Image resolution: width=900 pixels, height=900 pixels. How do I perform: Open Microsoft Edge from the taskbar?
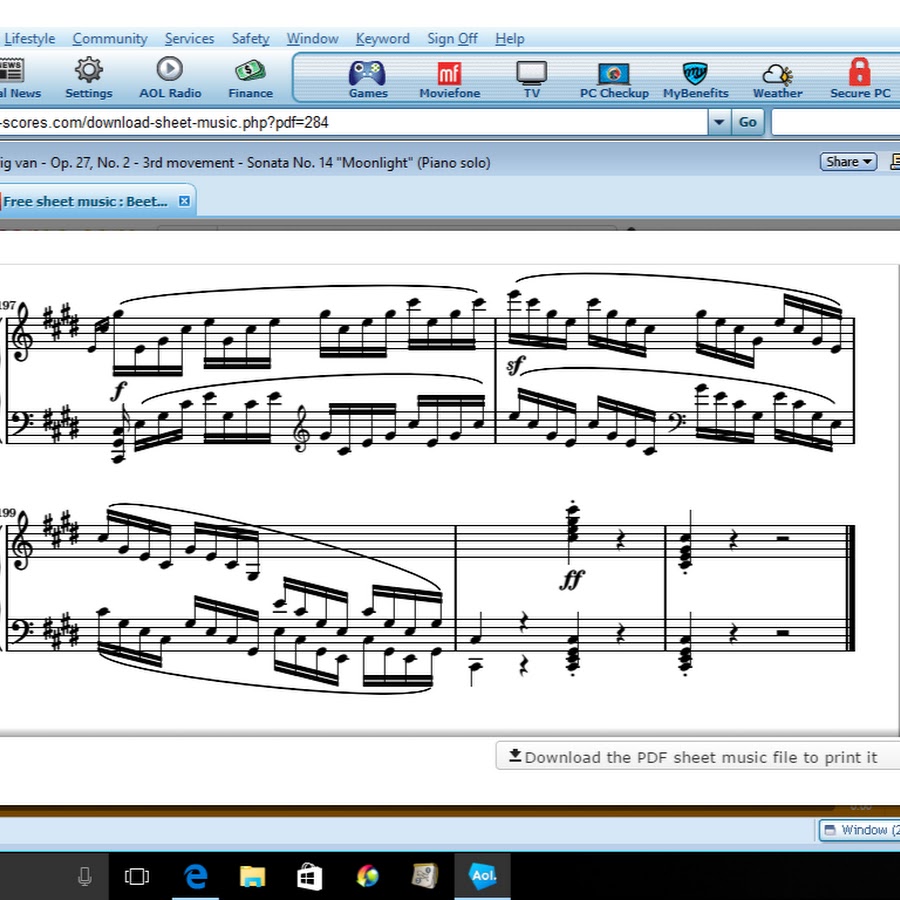tap(195, 876)
